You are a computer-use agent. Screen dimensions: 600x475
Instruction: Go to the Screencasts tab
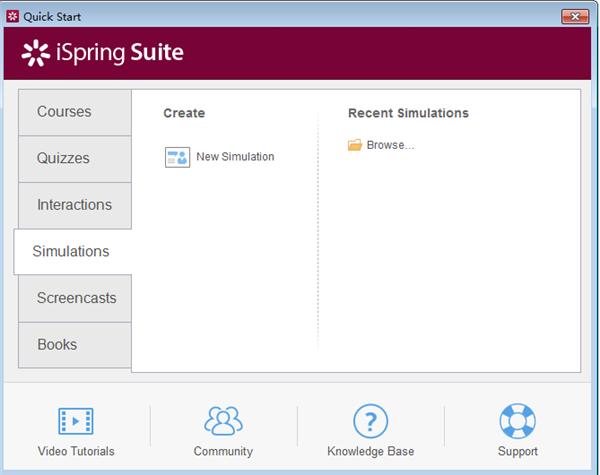(75, 299)
